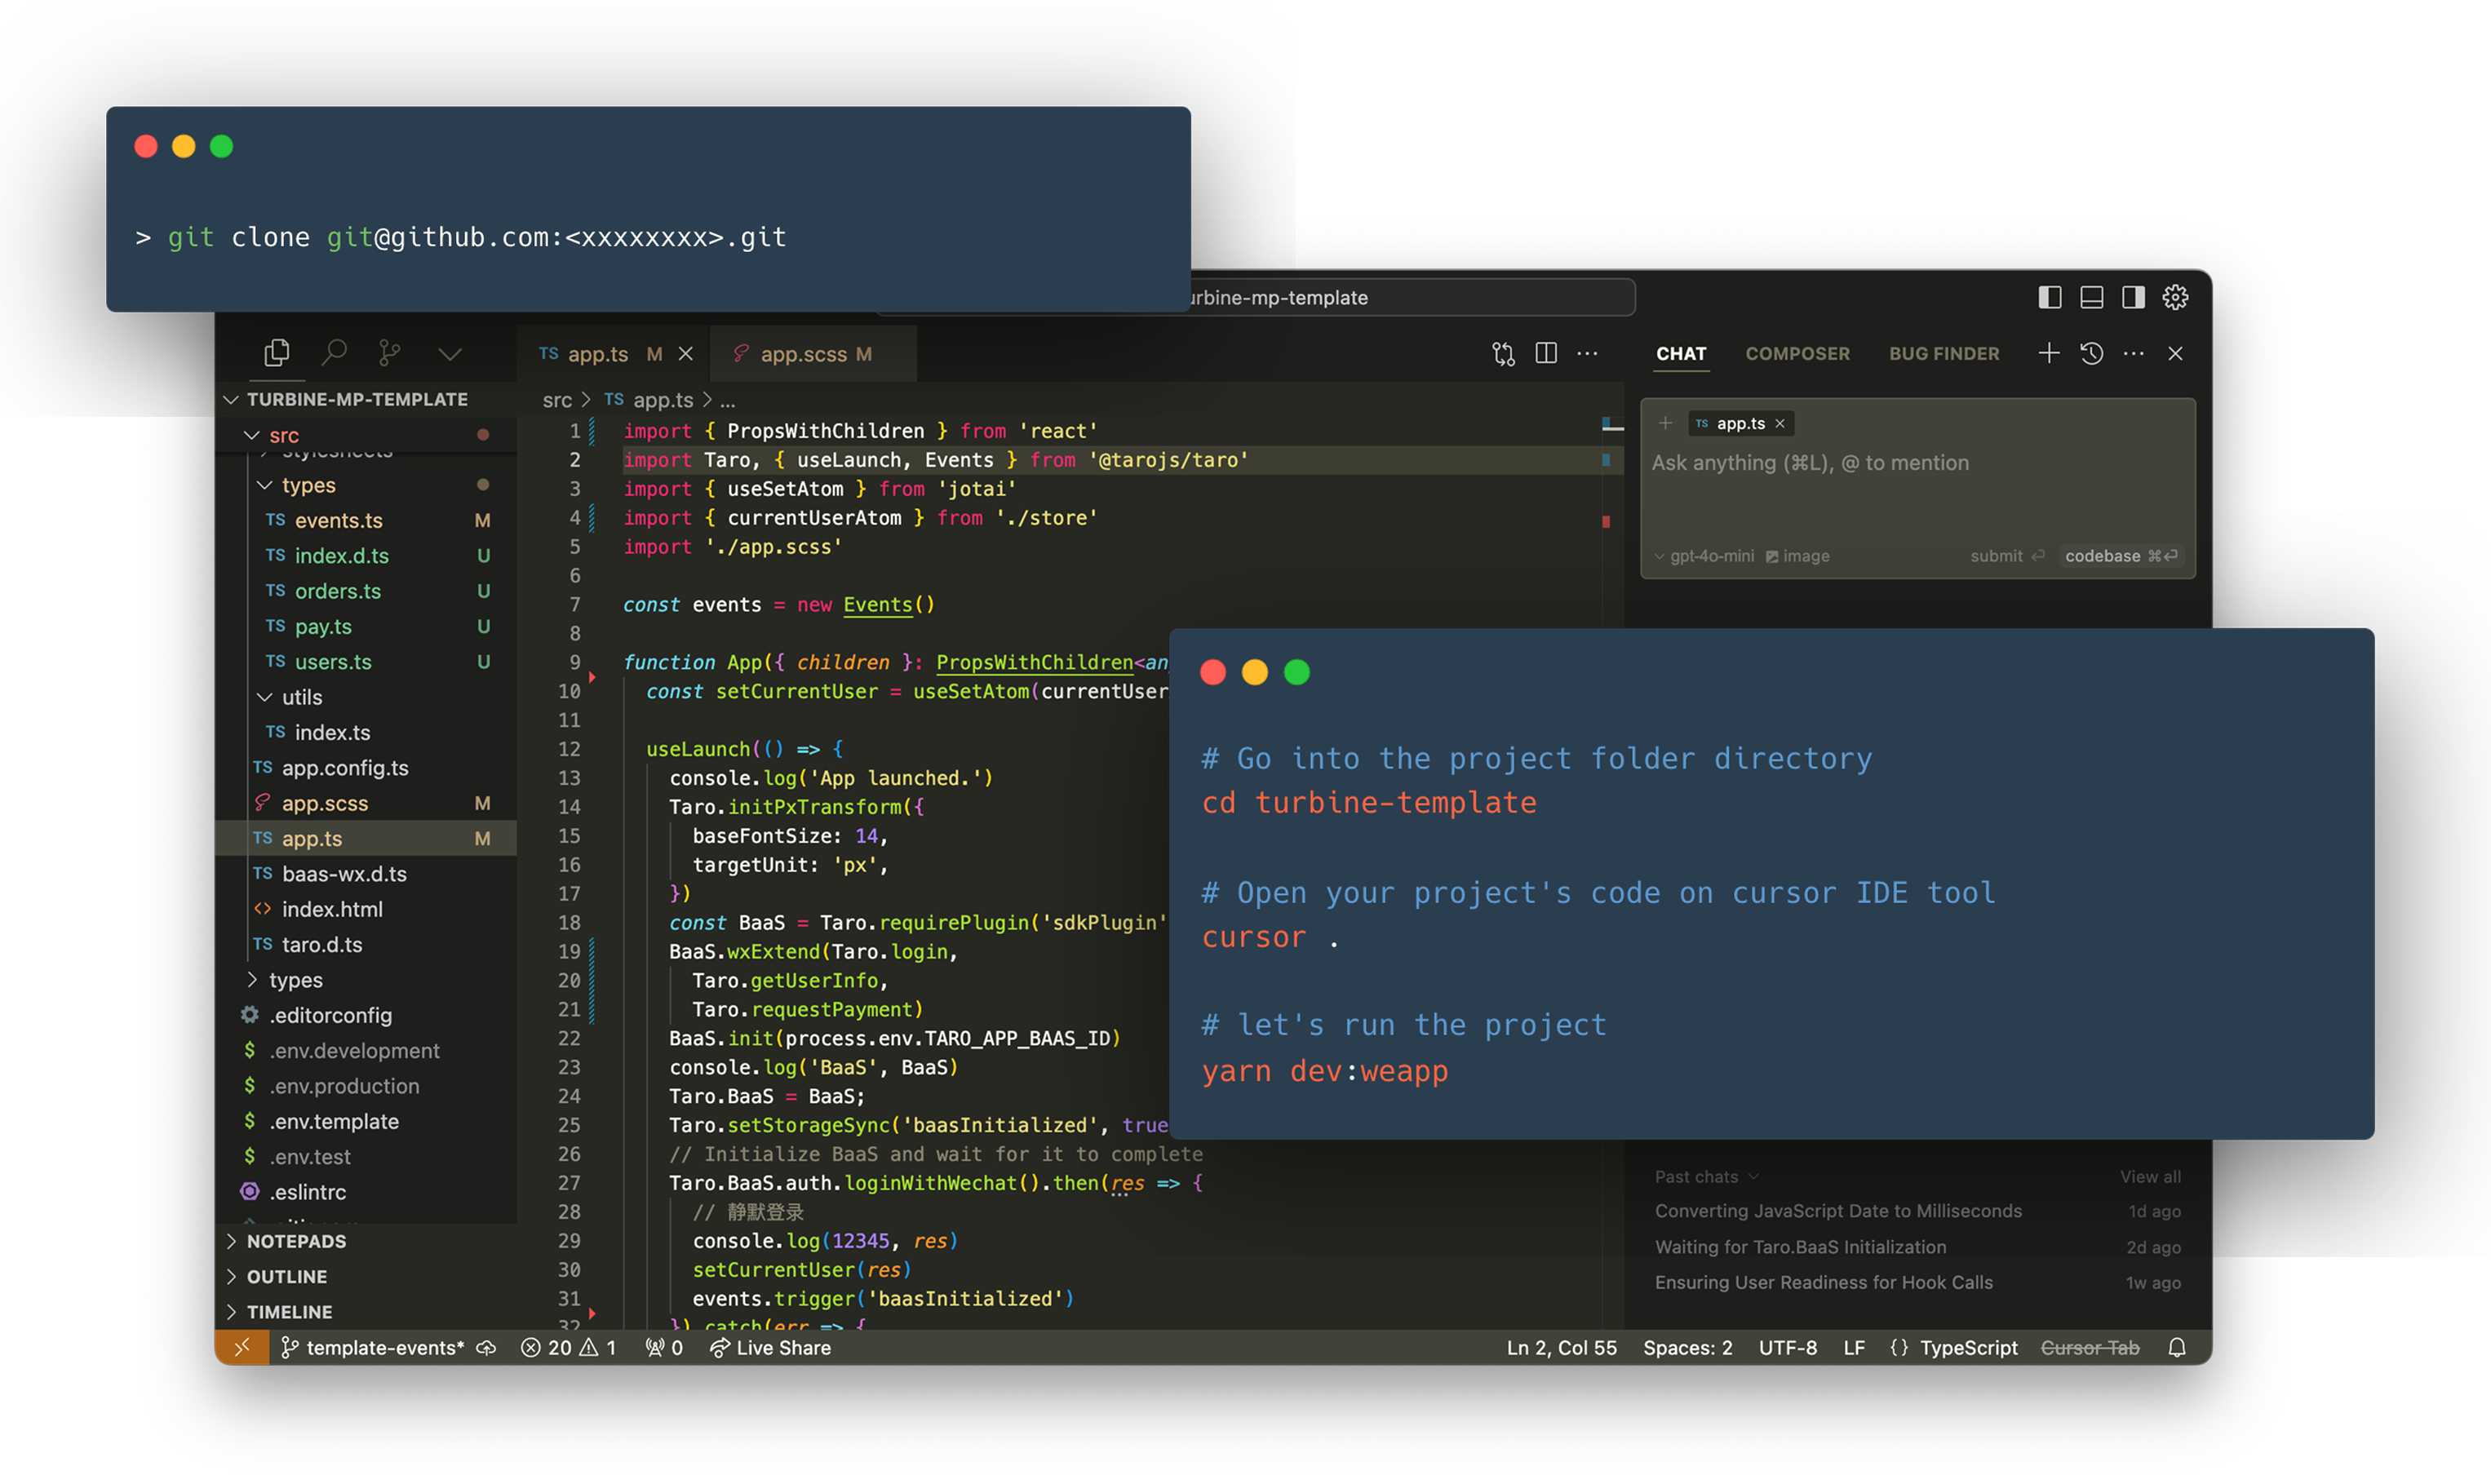Toggle the primary side bar layout
This screenshot has height=1484, width=2491.
pos(2049,297)
